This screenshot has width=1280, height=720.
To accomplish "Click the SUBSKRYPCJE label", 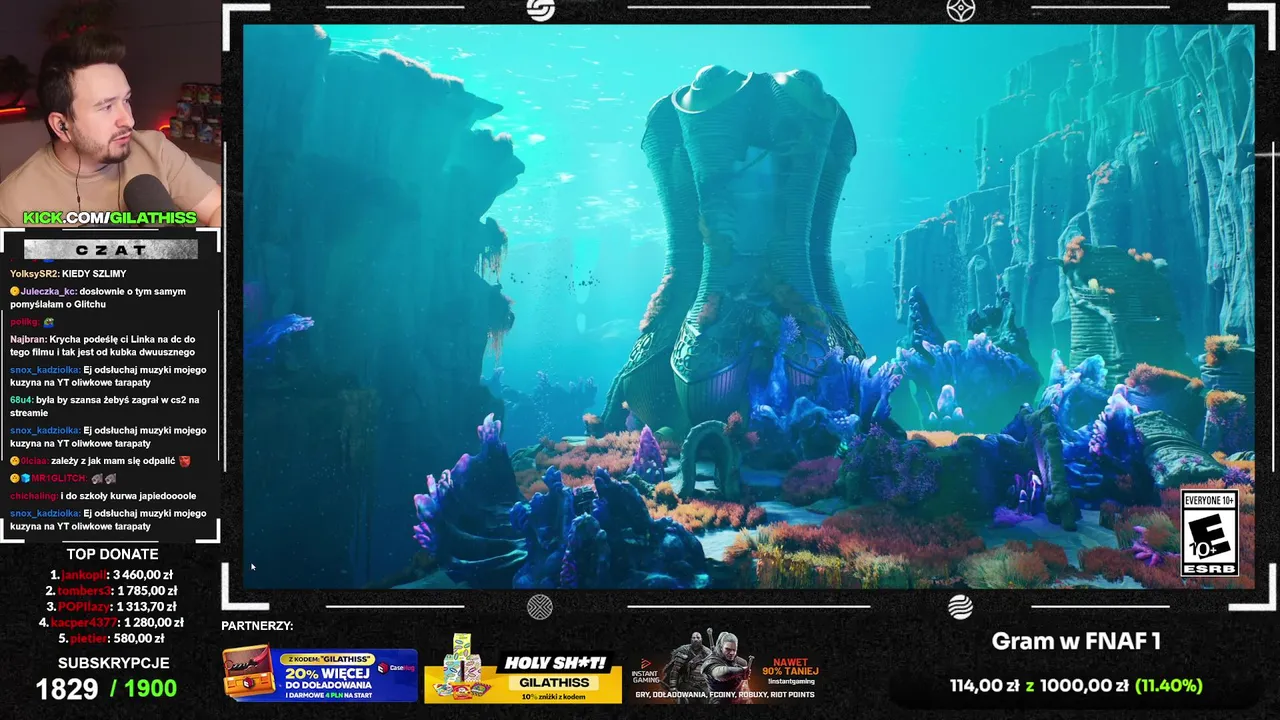I will (113, 663).
